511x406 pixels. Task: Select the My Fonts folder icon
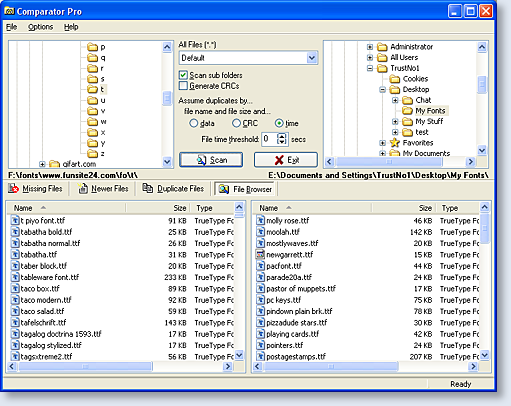pos(407,111)
